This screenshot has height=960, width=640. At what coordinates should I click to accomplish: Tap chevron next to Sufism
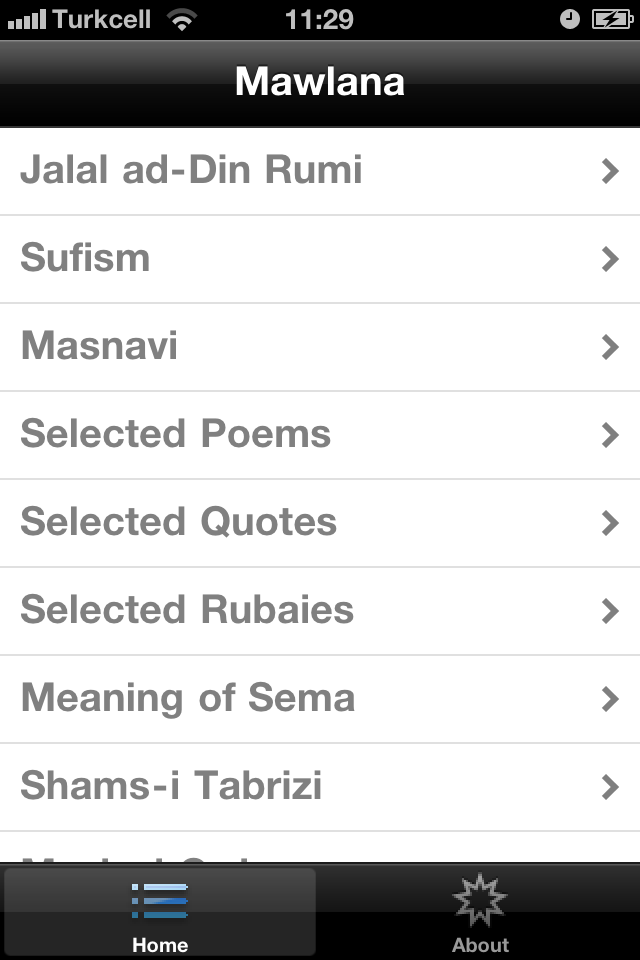(x=610, y=259)
